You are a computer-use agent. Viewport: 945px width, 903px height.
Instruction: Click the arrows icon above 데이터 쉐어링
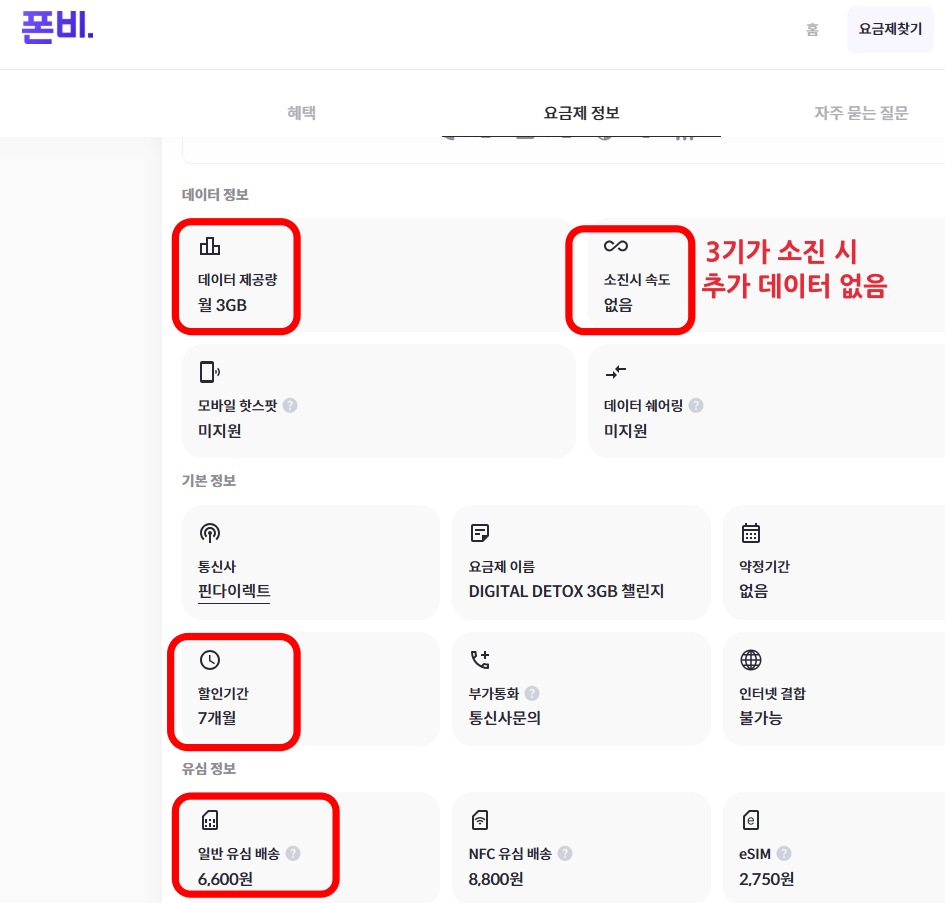click(617, 371)
